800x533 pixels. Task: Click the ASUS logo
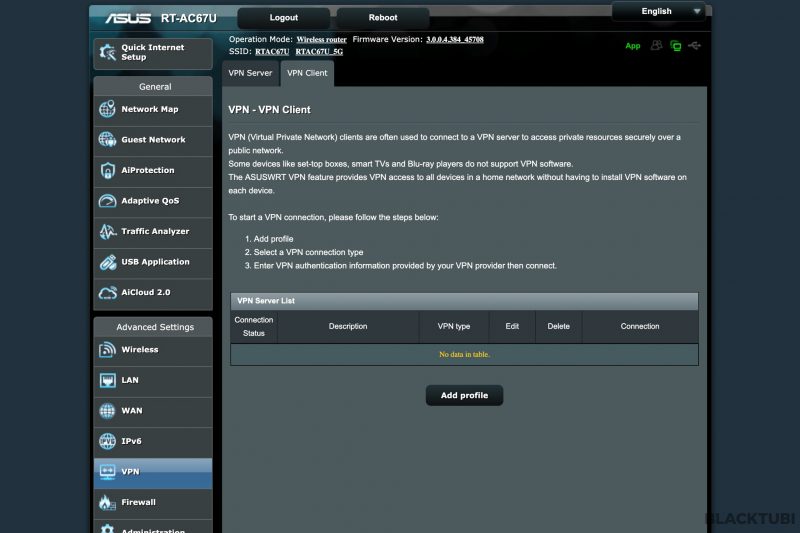pyautogui.click(x=128, y=18)
